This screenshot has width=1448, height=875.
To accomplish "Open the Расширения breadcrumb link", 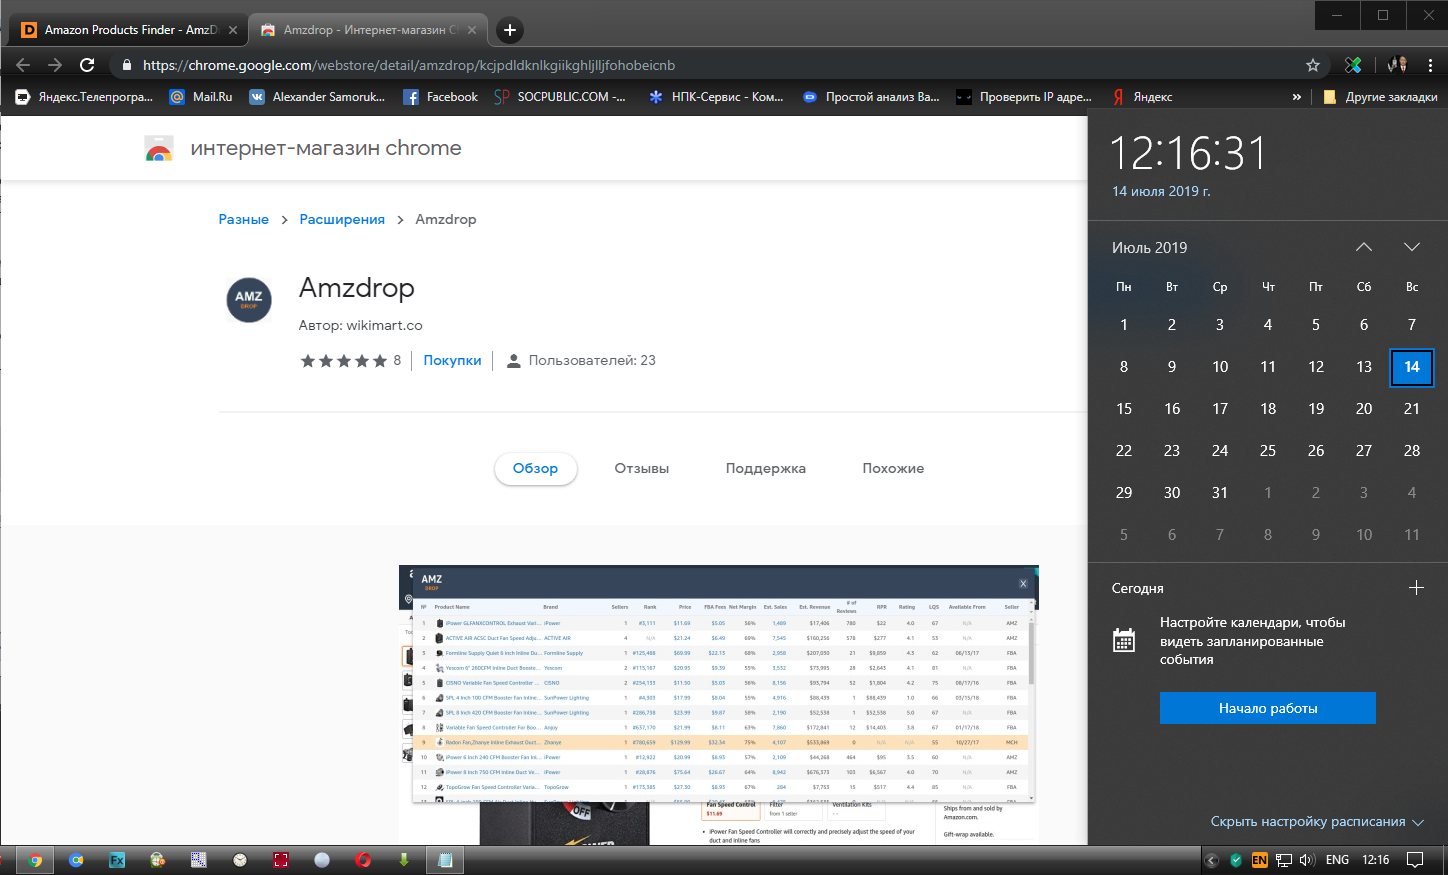I will click(x=342, y=219).
